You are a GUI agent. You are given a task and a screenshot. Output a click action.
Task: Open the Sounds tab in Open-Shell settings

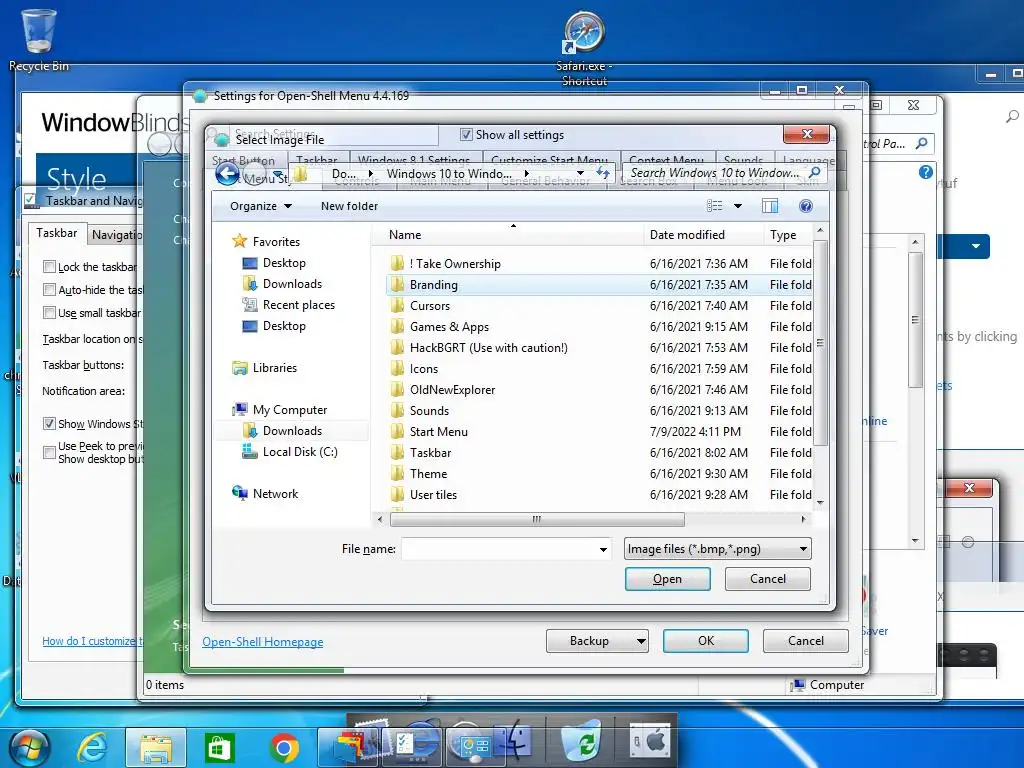click(743, 160)
